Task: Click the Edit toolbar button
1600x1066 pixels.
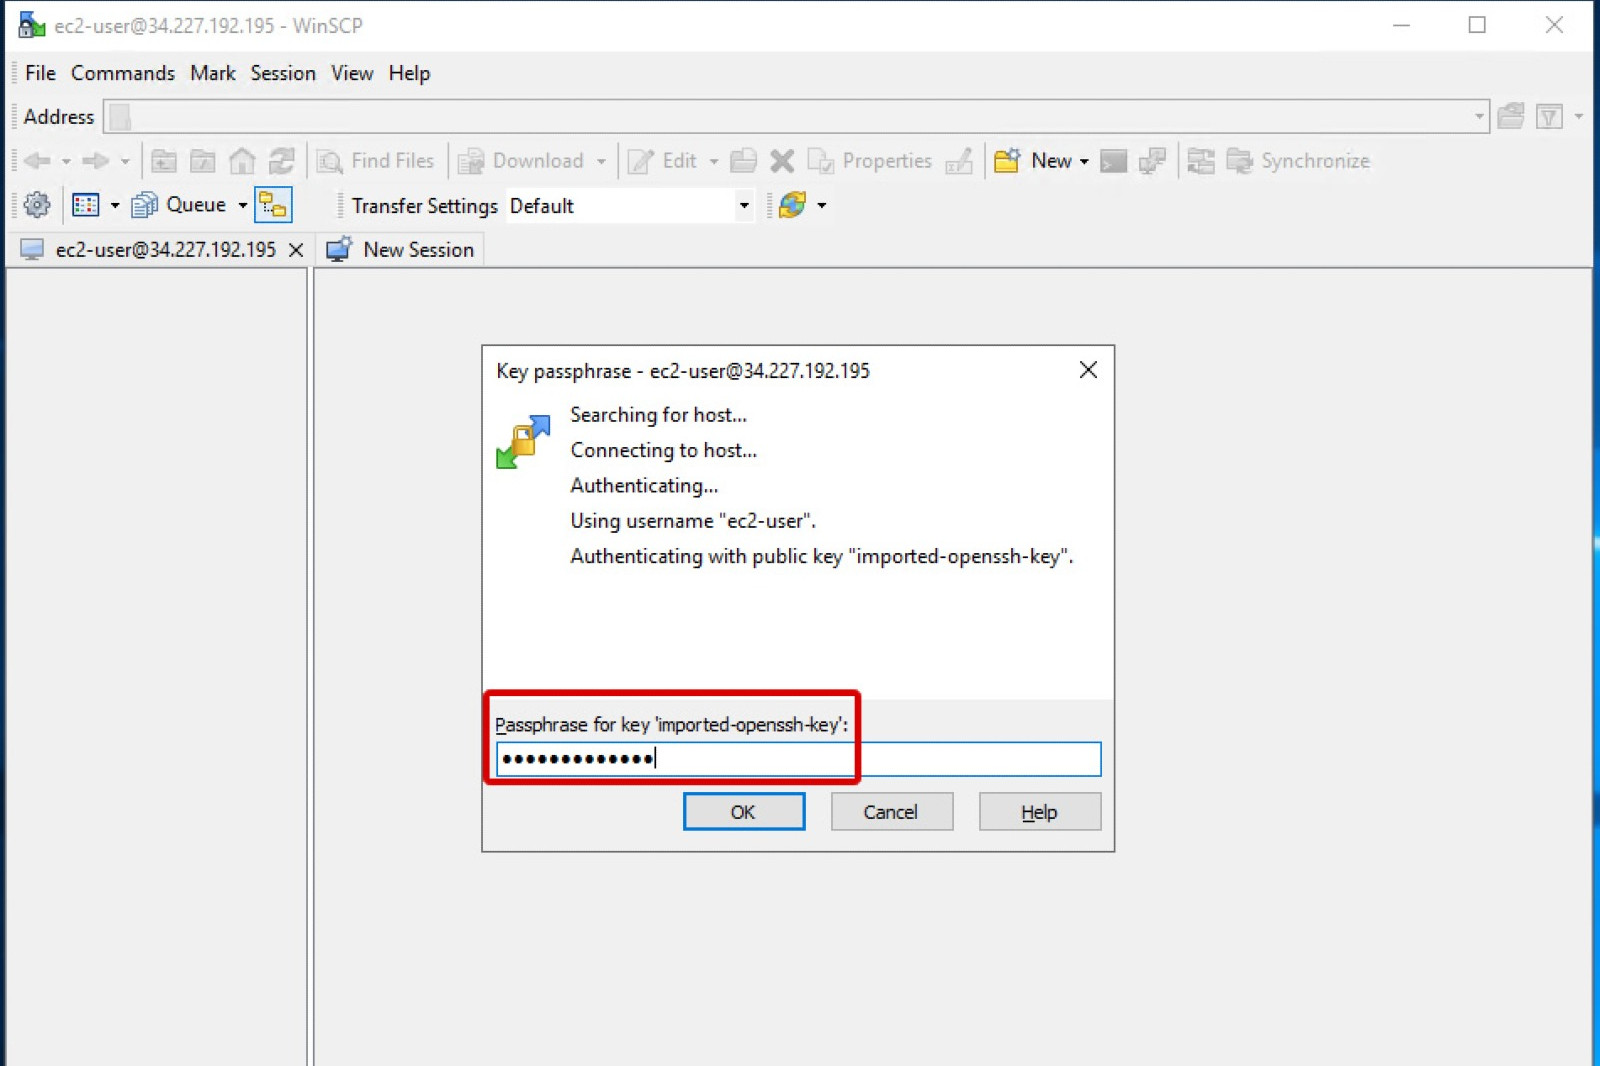Action: [x=662, y=161]
